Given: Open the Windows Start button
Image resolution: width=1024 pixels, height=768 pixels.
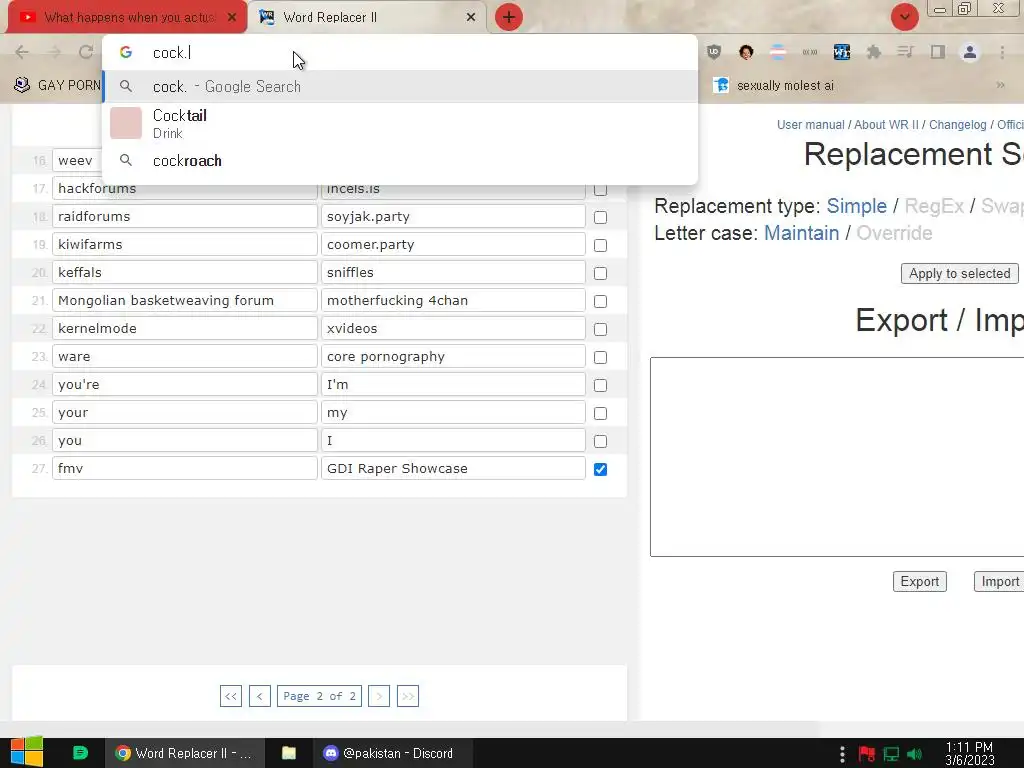Looking at the screenshot, I should (27, 753).
